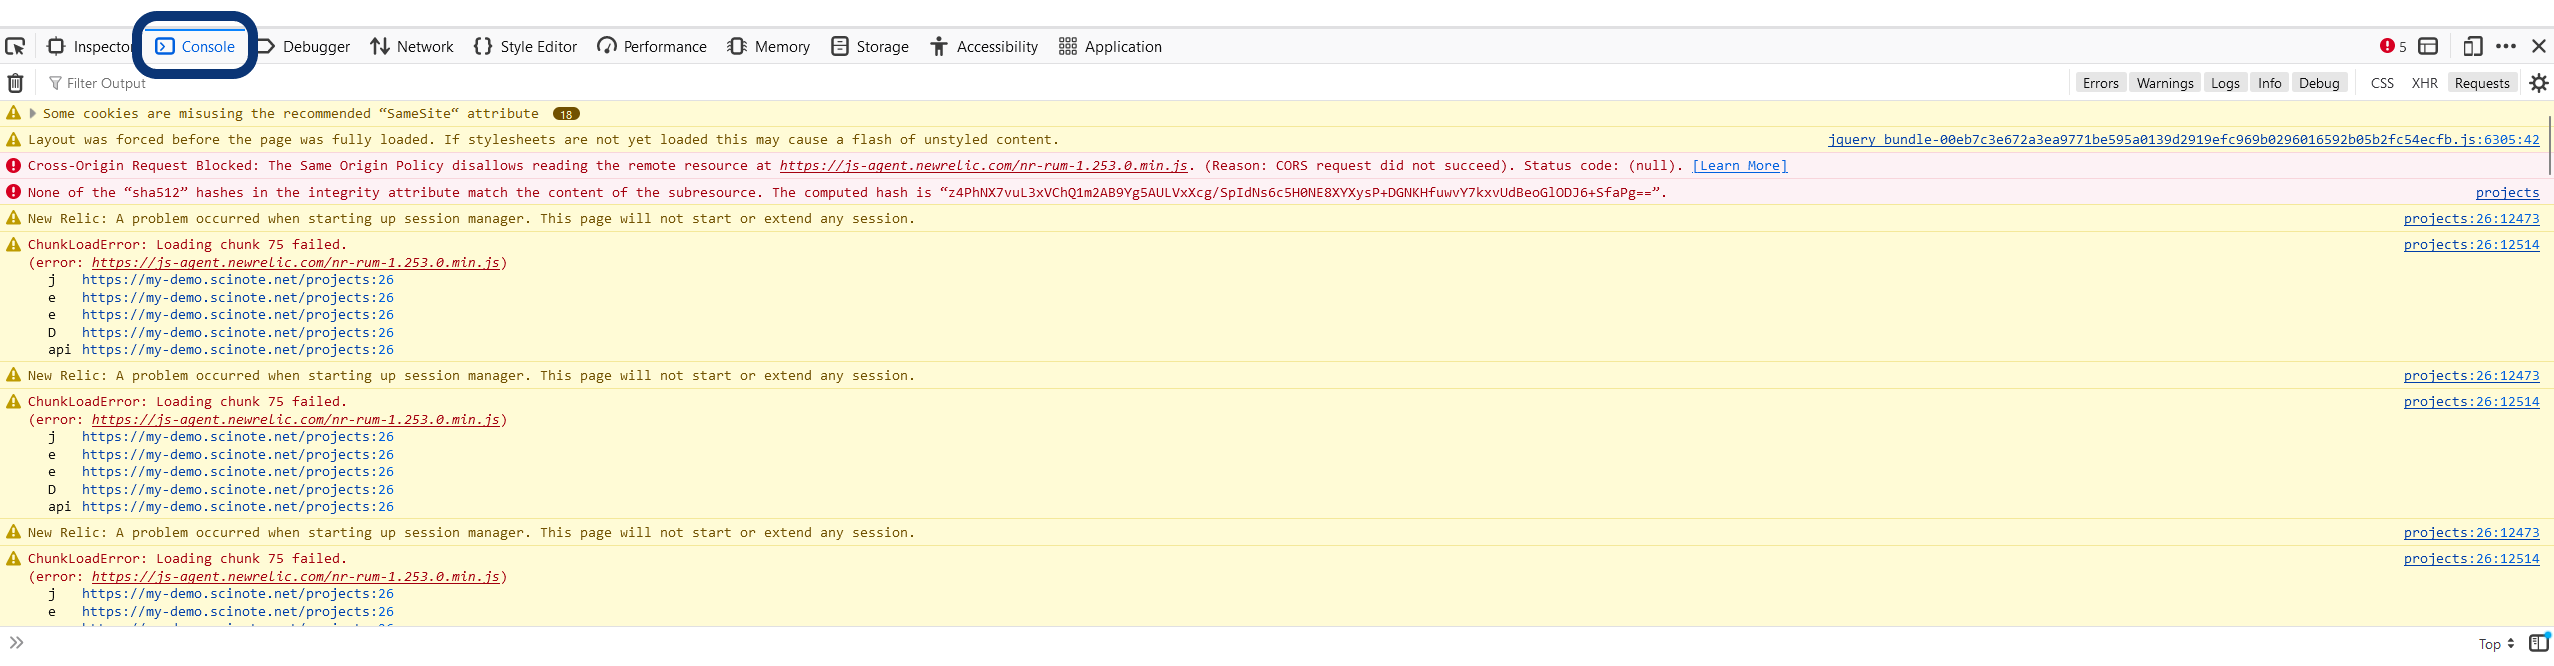The image size is (2554, 666).
Task: Open api stack frame link in first ChunkLoadError
Action: pos(238,349)
